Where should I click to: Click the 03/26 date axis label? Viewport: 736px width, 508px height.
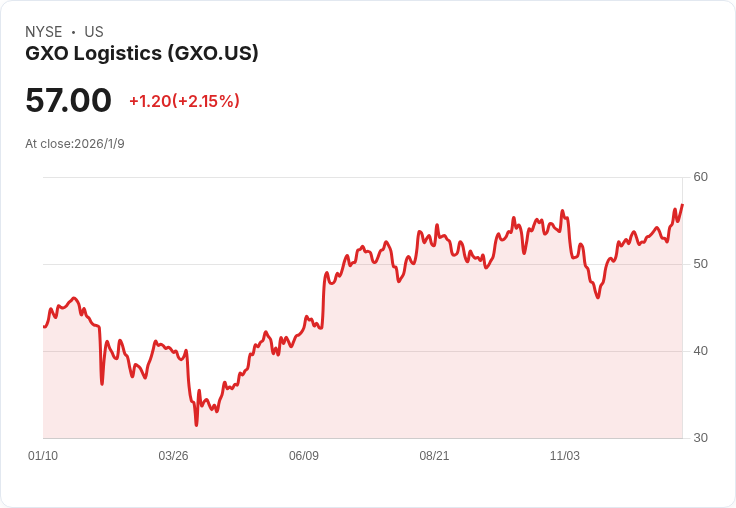click(x=173, y=456)
